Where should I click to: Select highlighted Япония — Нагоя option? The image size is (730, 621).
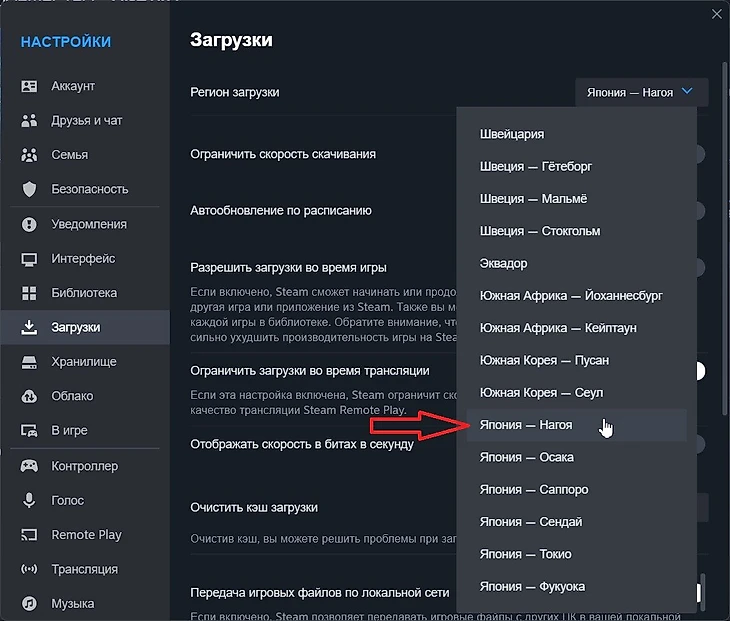click(576, 425)
